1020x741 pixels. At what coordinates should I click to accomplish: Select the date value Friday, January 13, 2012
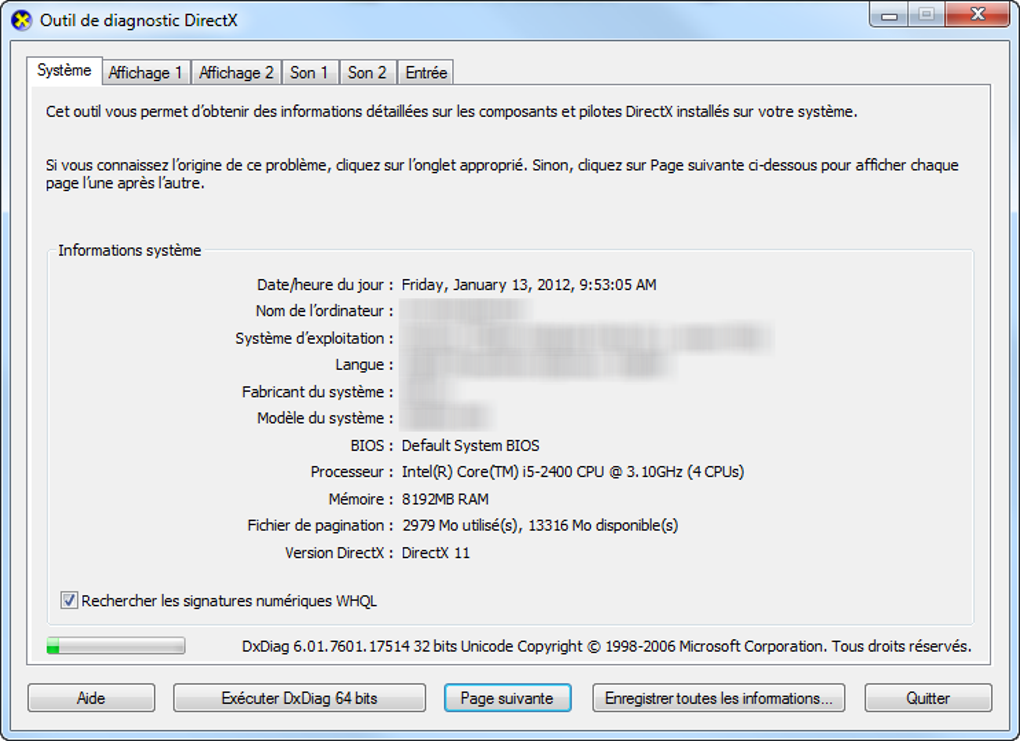529,285
